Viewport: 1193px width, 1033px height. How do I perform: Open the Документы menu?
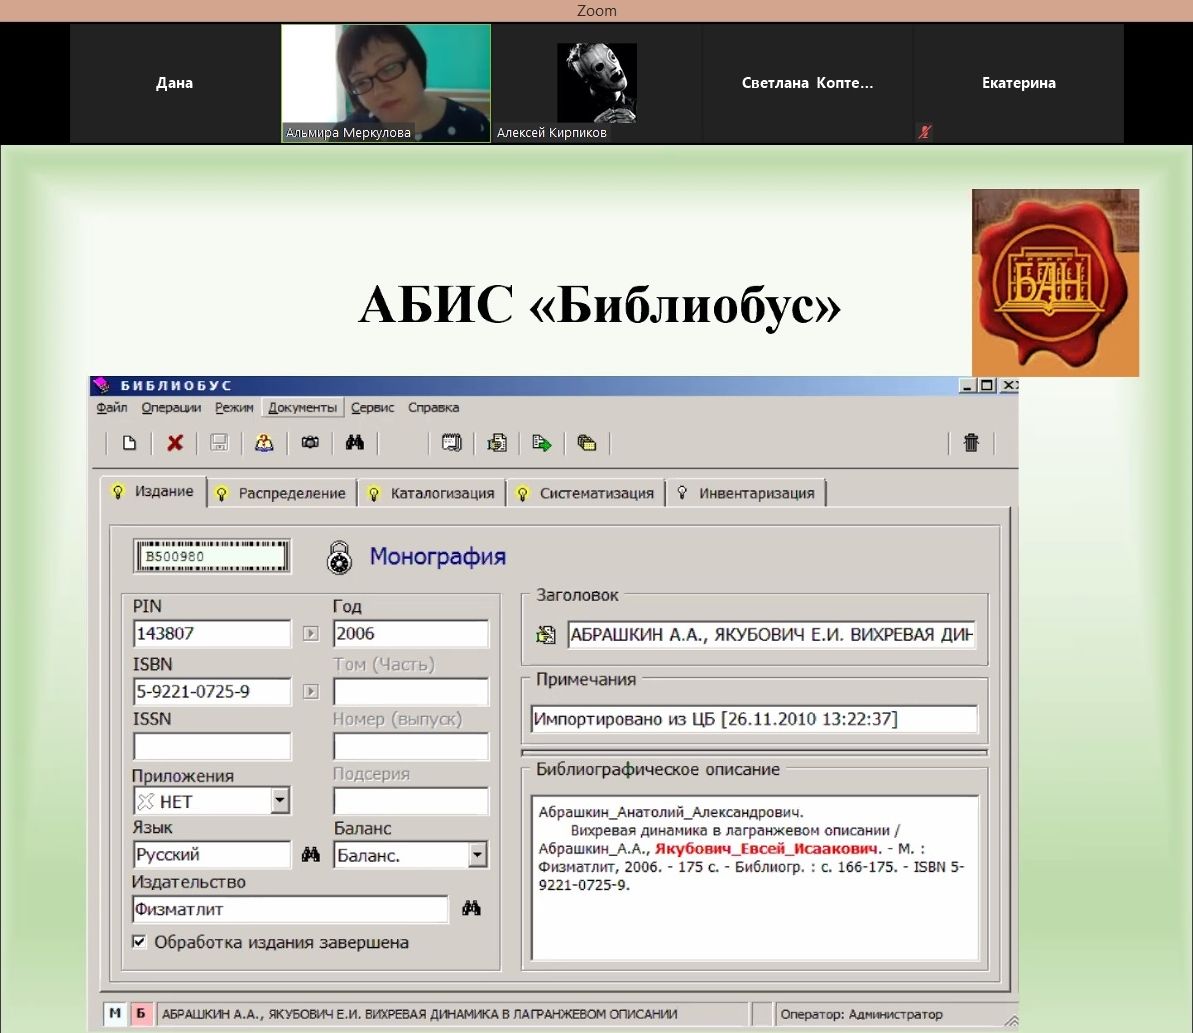coord(302,408)
